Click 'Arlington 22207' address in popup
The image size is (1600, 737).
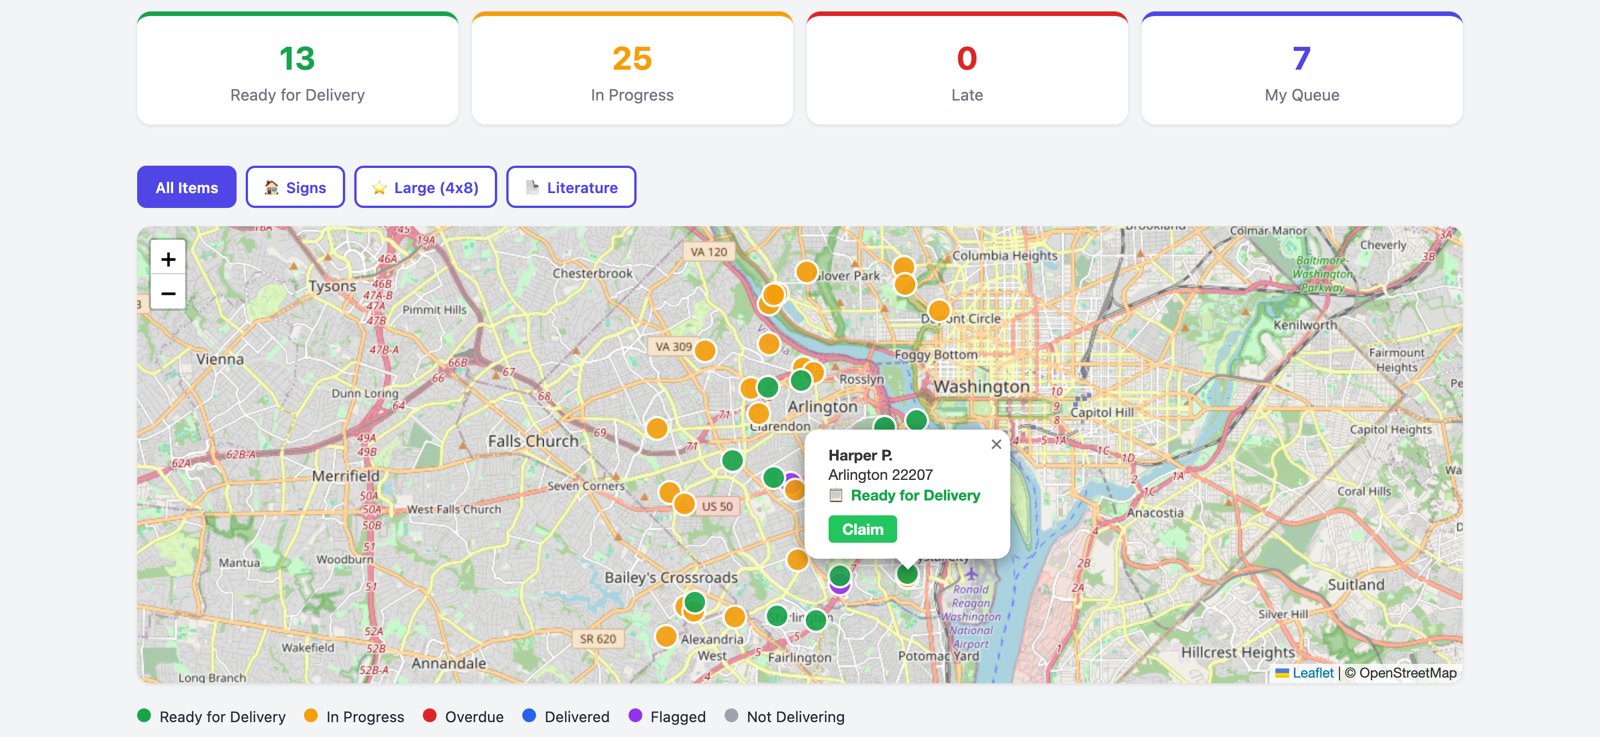tap(881, 475)
